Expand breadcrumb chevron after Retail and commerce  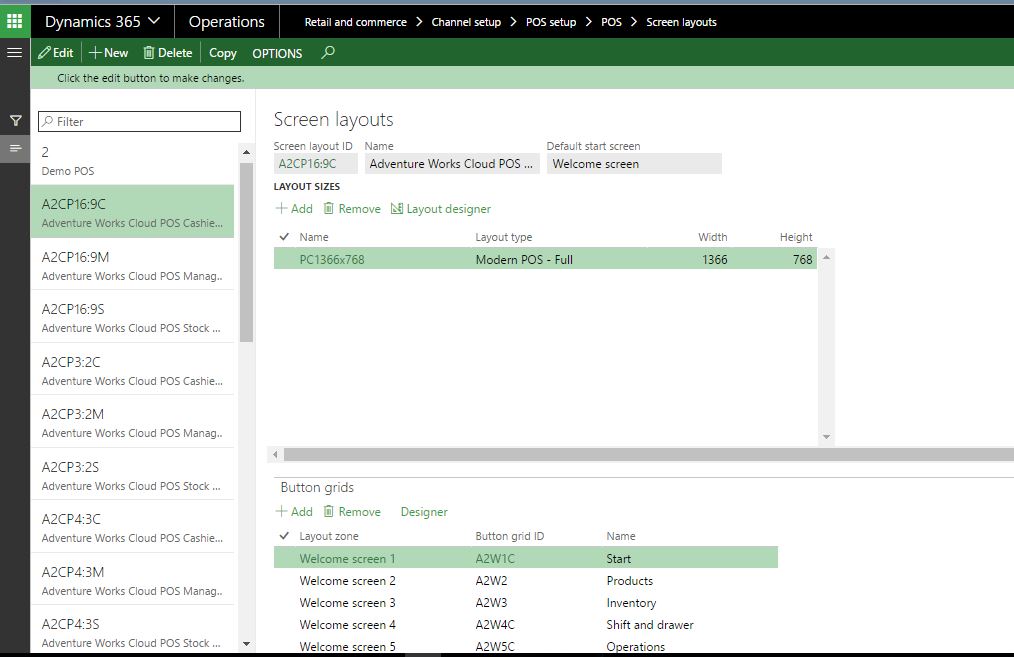click(x=419, y=22)
